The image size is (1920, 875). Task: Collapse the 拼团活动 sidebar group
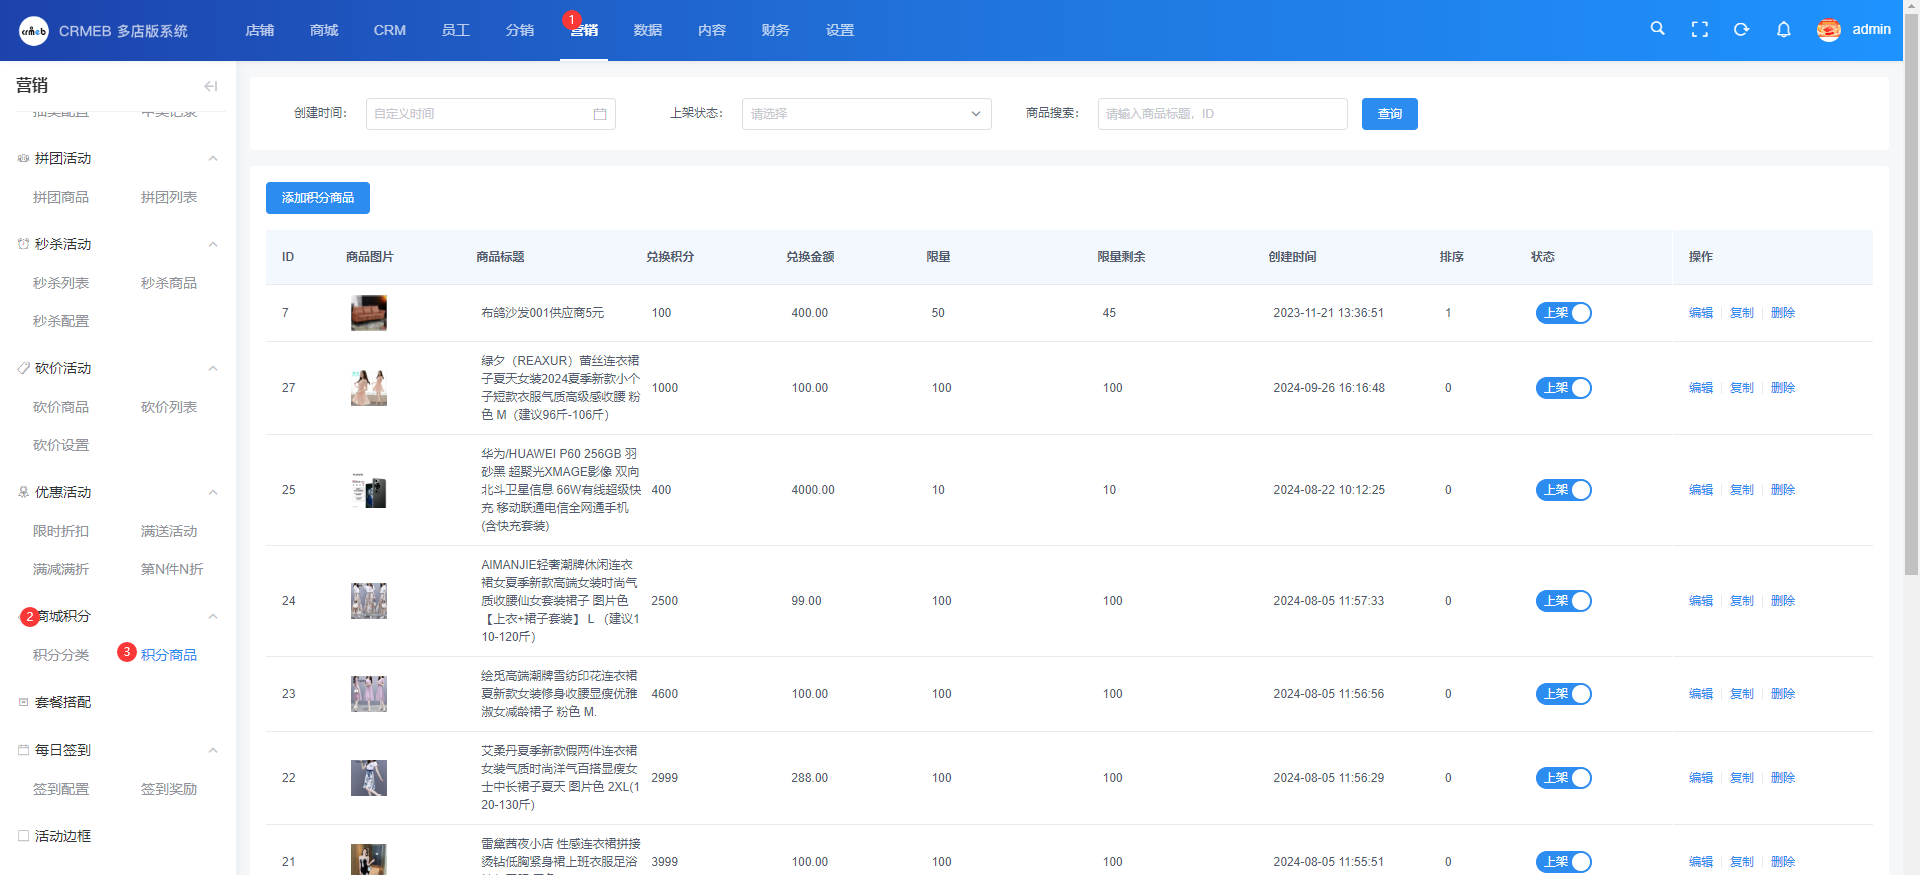pyautogui.click(x=212, y=158)
